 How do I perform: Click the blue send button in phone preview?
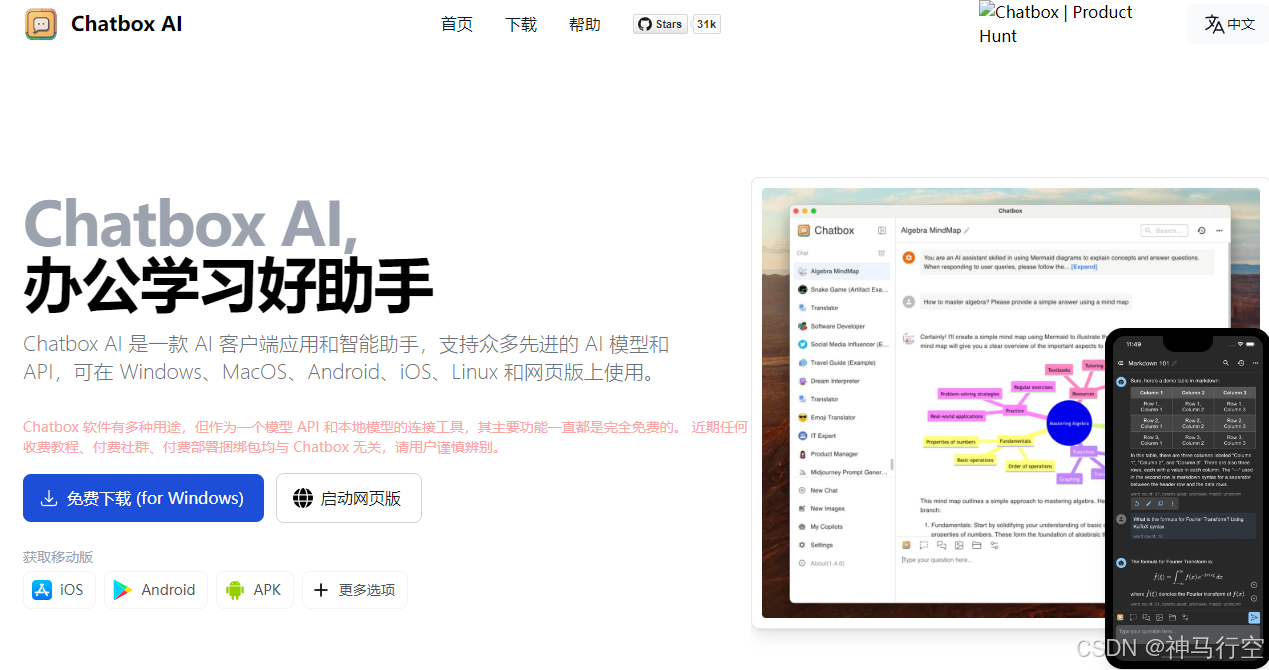(1254, 617)
